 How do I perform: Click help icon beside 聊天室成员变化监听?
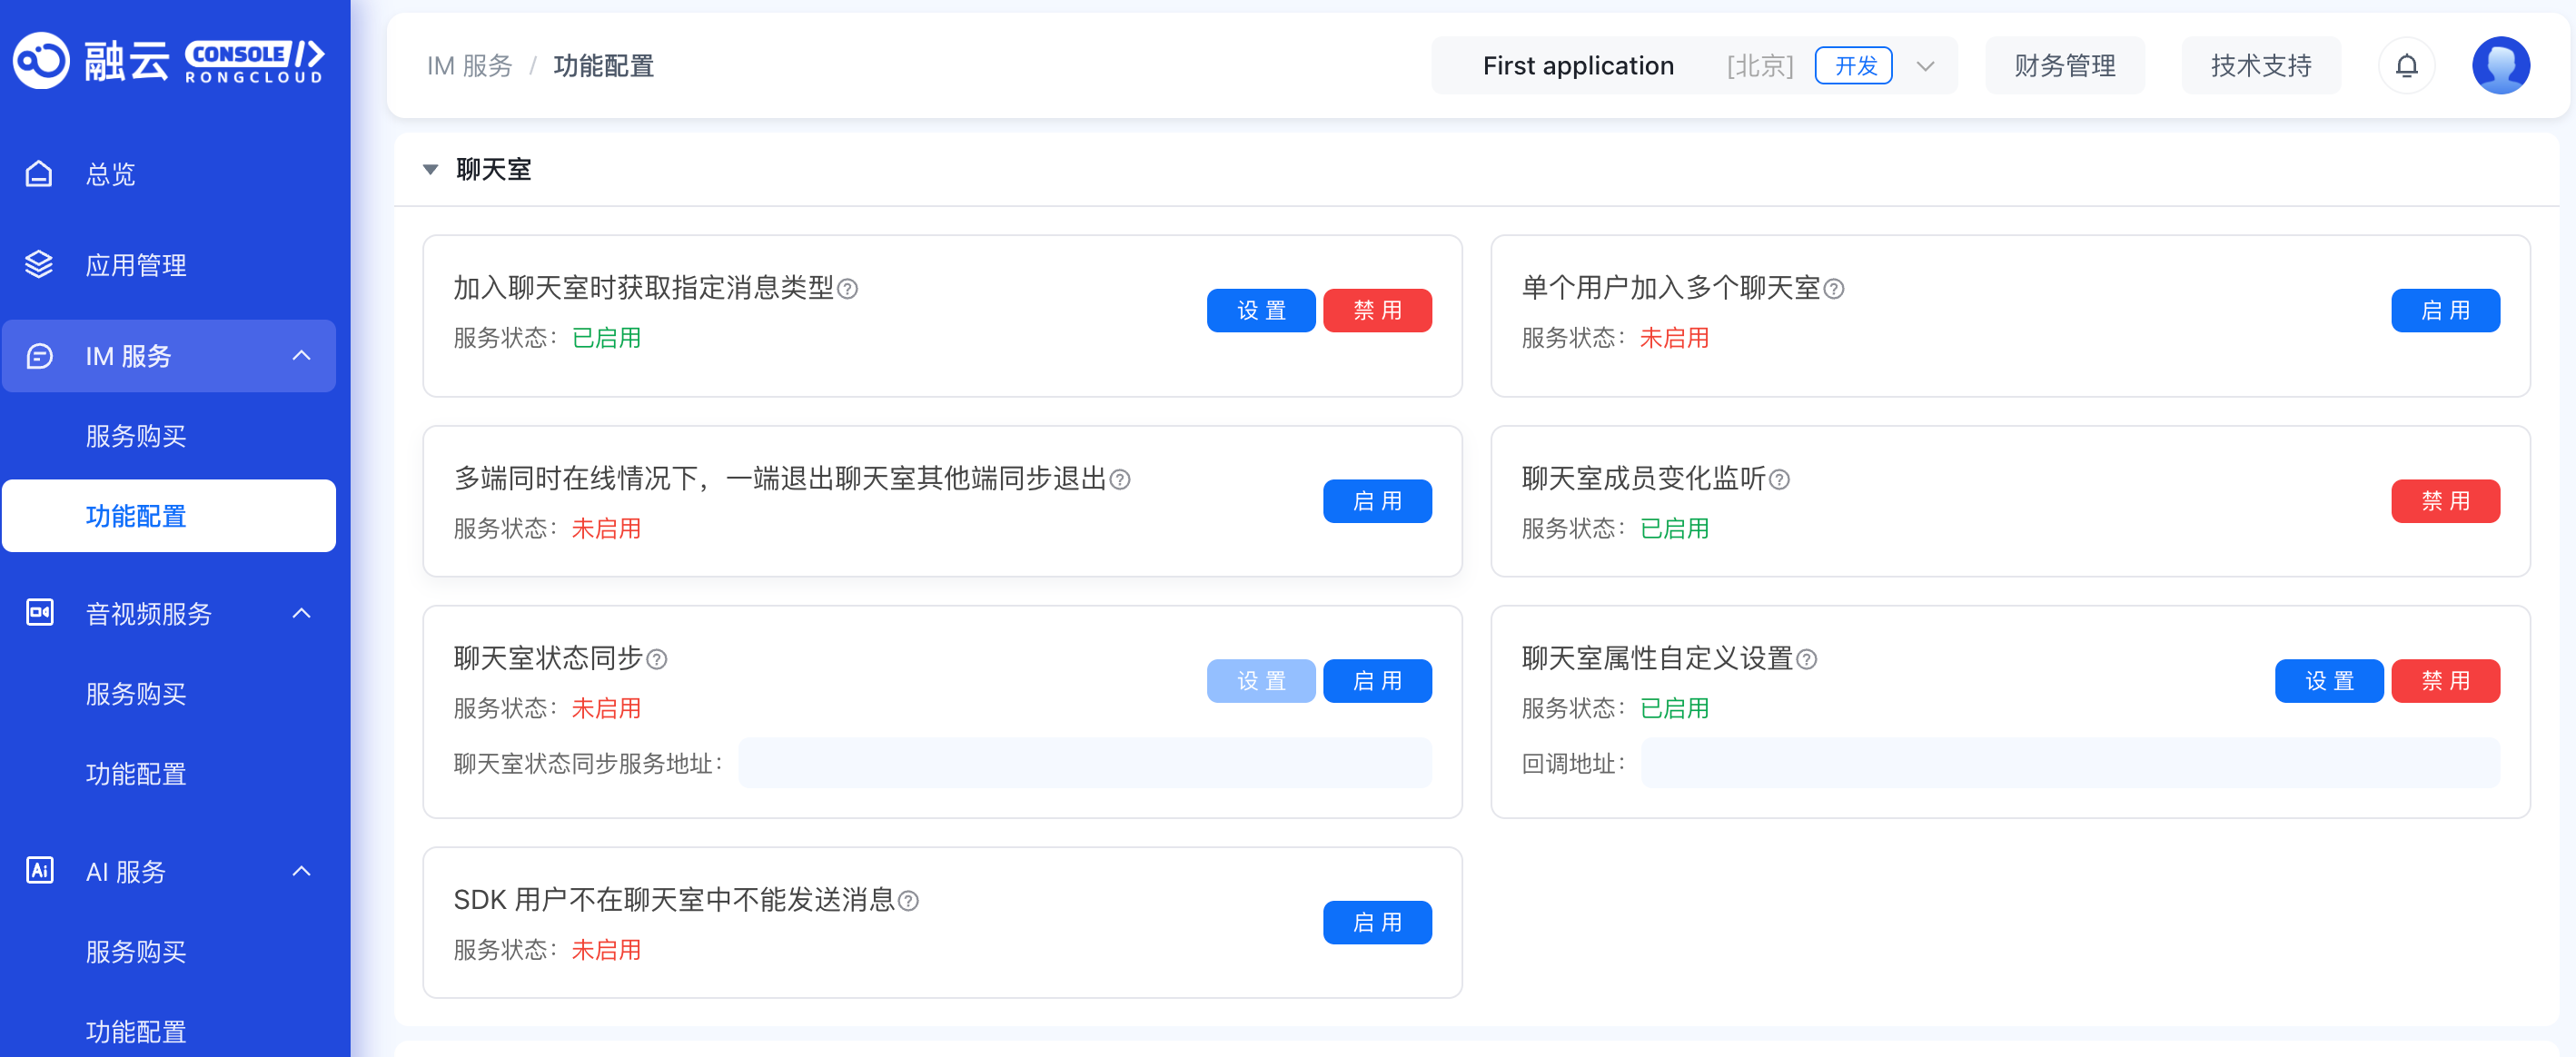click(x=1779, y=480)
